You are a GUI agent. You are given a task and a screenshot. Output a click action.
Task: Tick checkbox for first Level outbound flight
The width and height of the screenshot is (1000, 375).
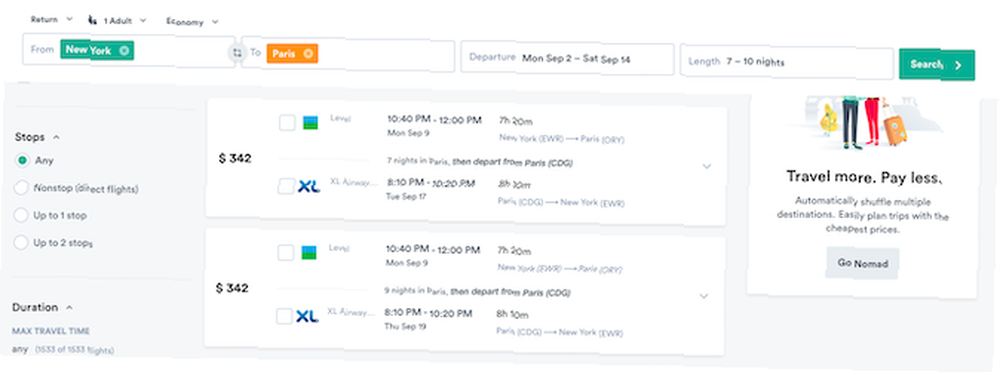287,122
